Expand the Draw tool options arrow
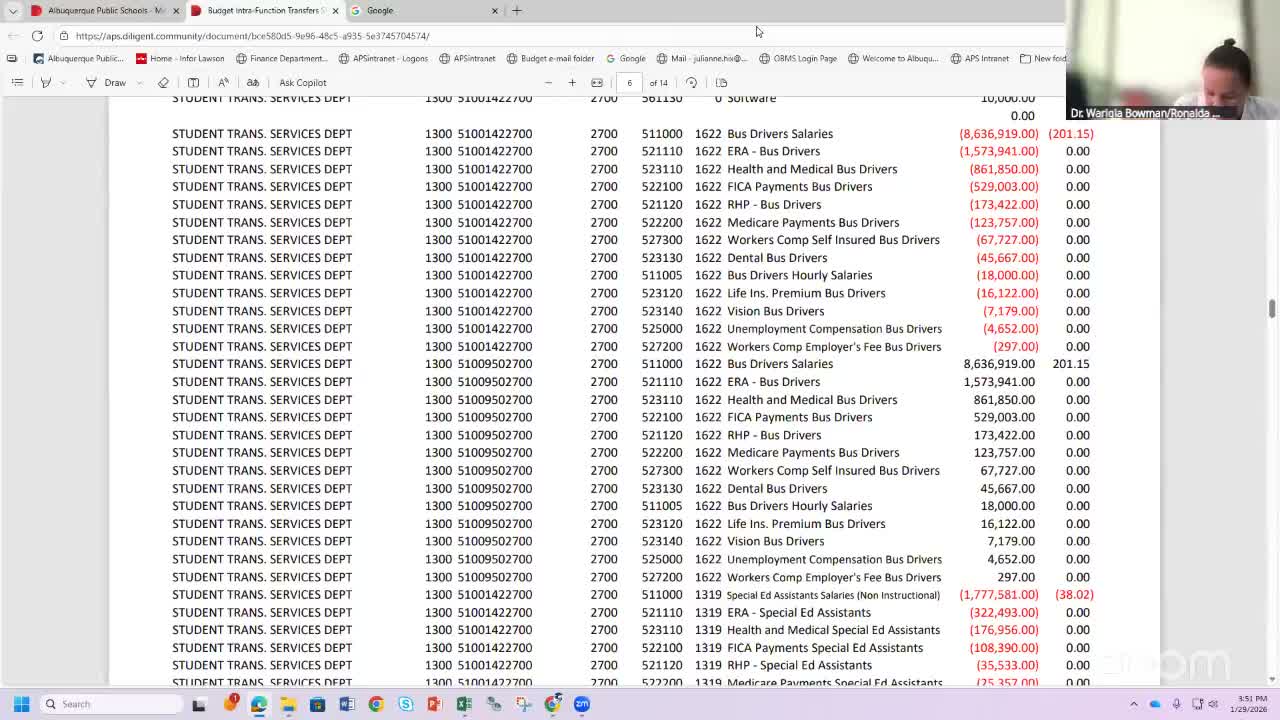The image size is (1280, 720). (139, 82)
